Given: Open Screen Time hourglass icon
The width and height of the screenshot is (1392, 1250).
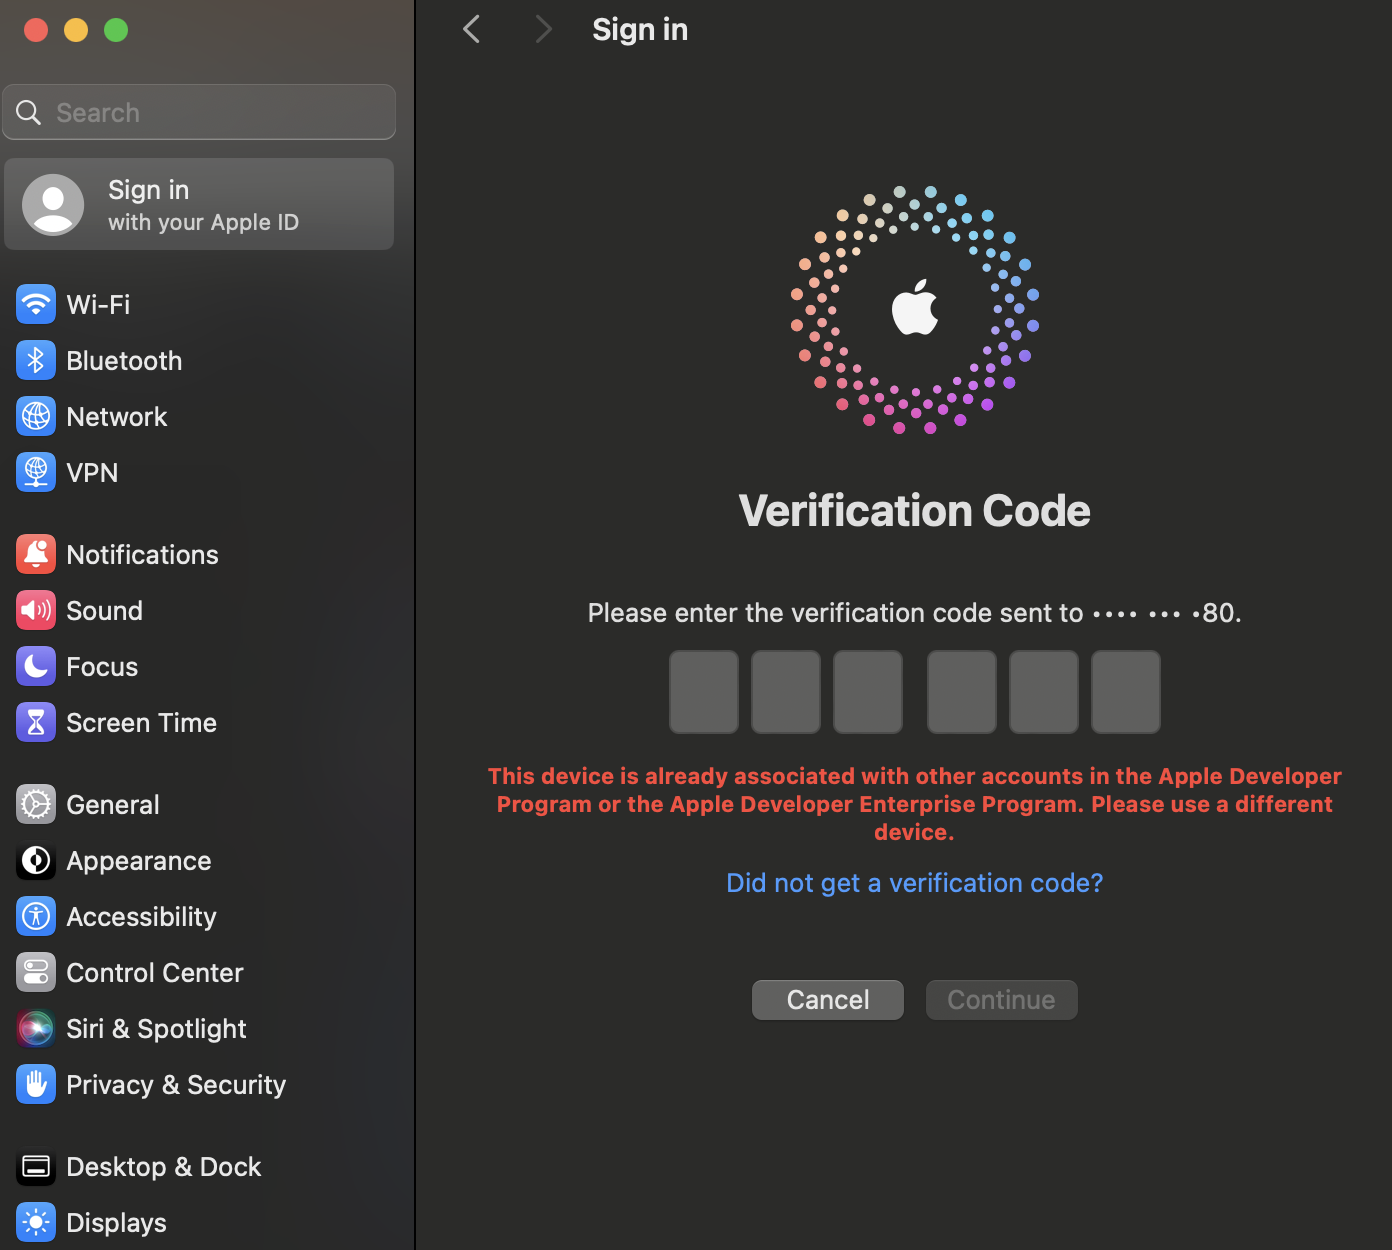Looking at the screenshot, I should pyautogui.click(x=36, y=723).
